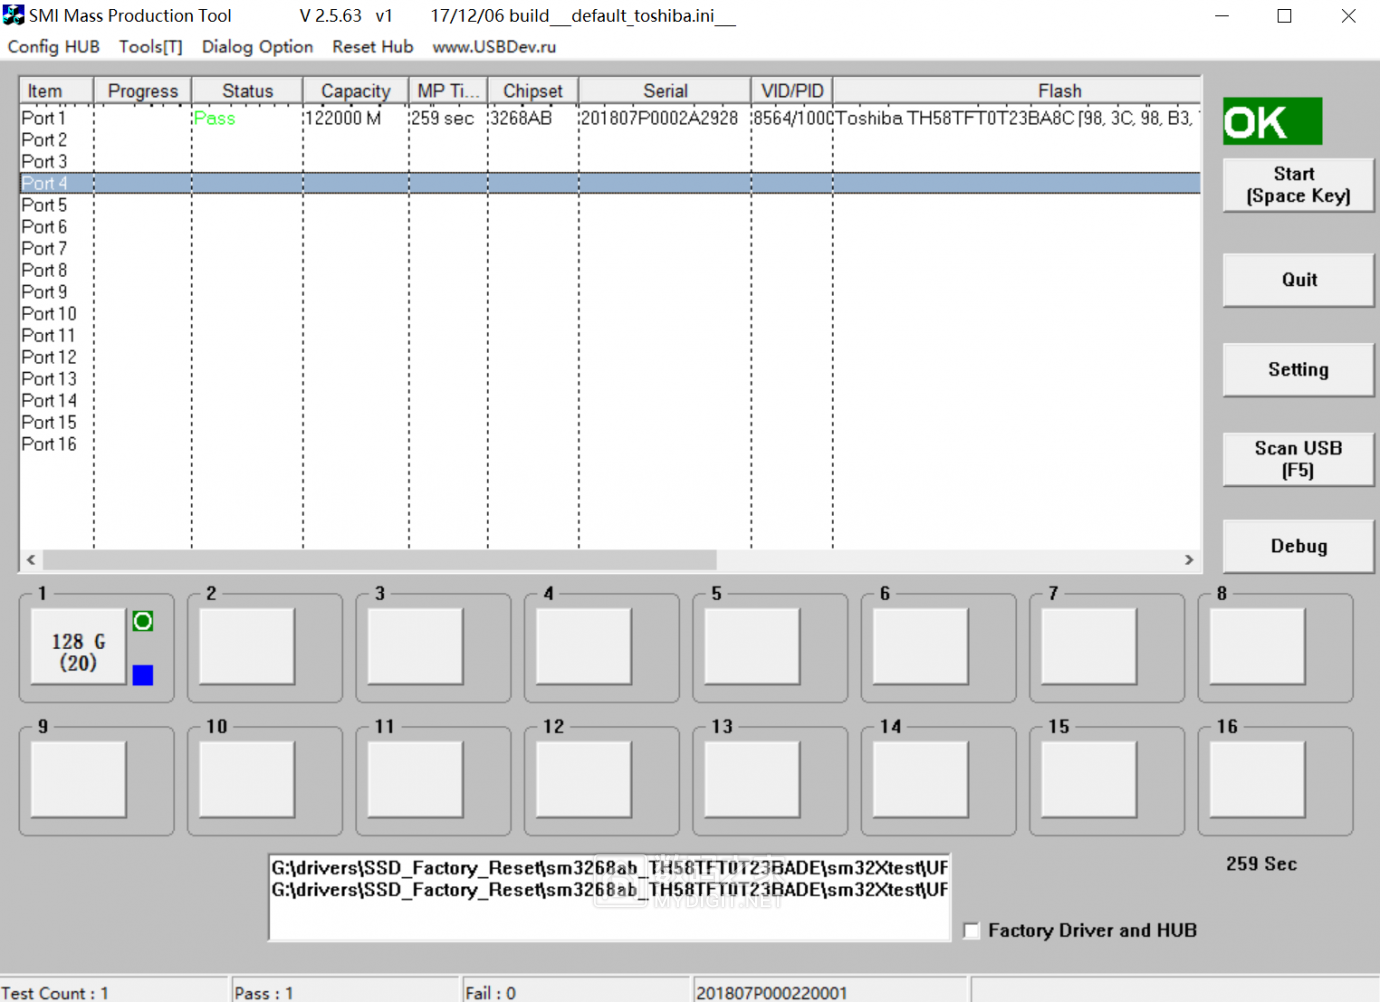Image resolution: width=1380 pixels, height=1002 pixels.
Task: Select the empty slot 9 box
Action: (78, 779)
